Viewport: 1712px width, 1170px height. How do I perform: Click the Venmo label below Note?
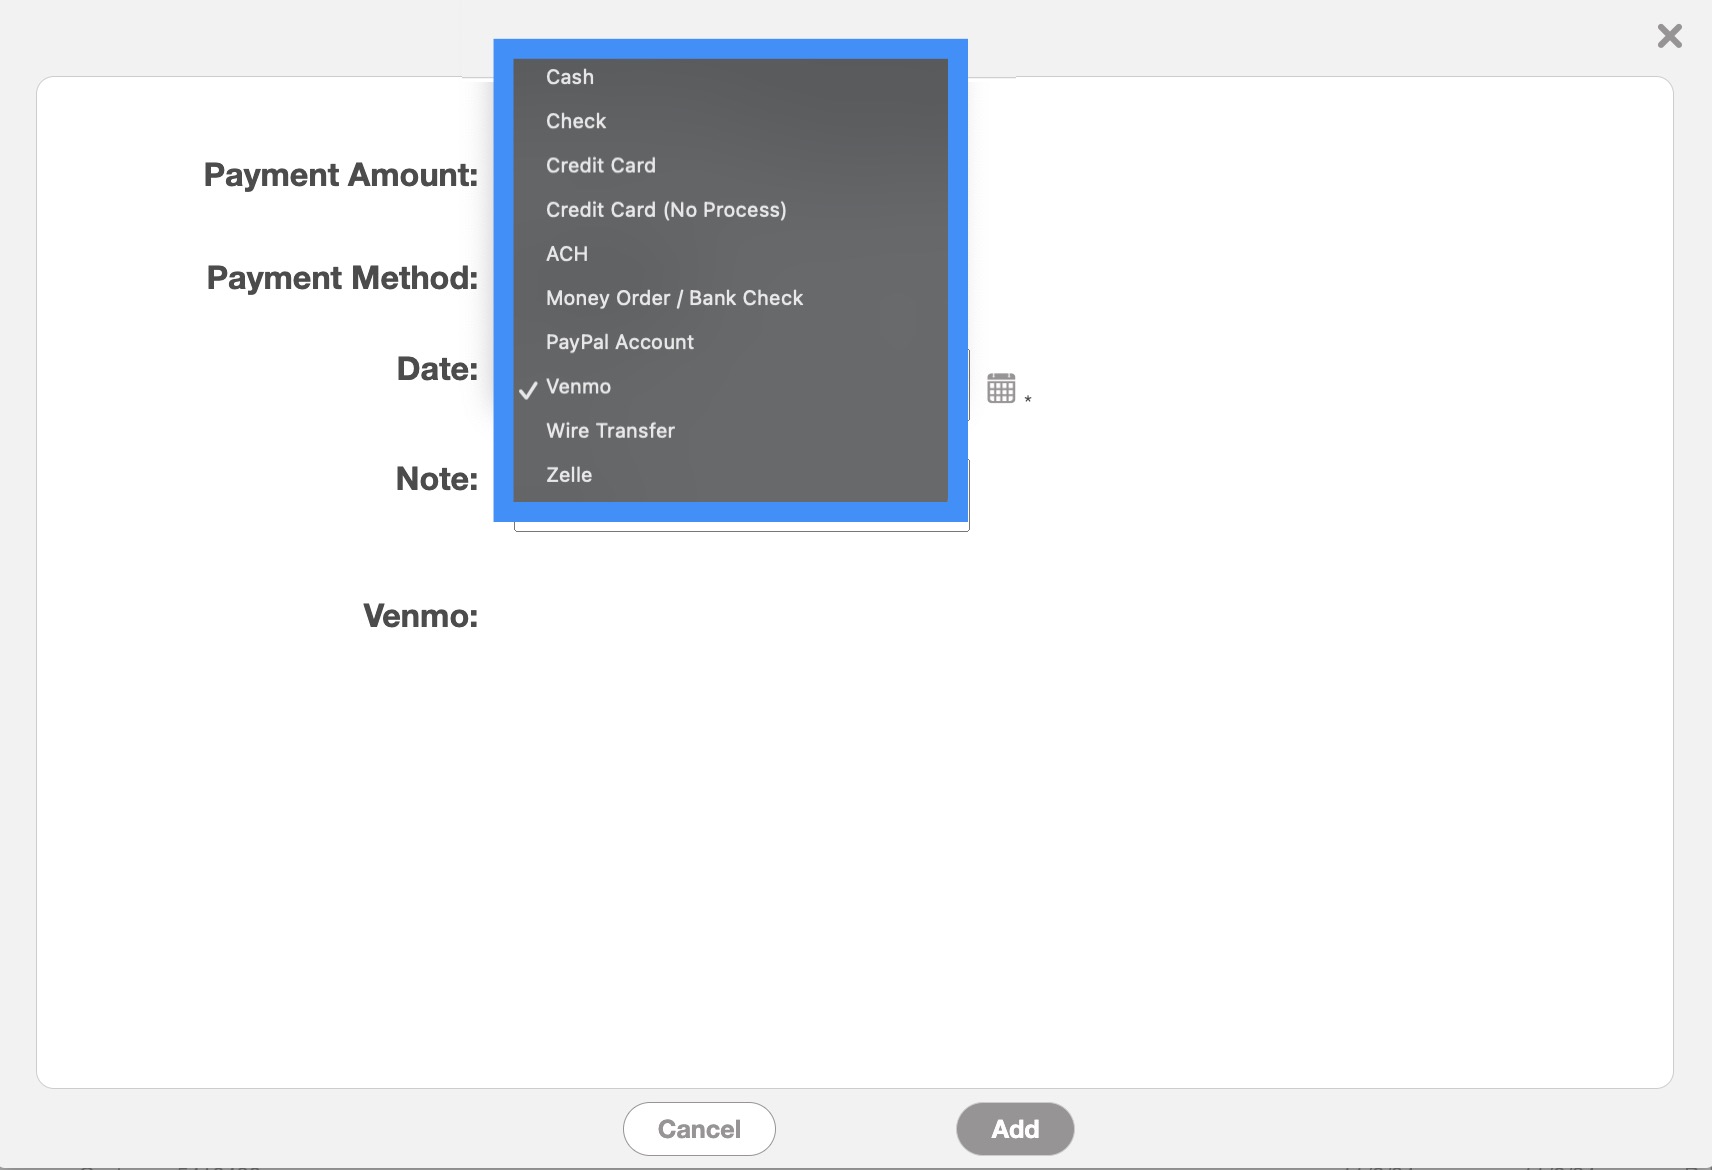tap(420, 616)
